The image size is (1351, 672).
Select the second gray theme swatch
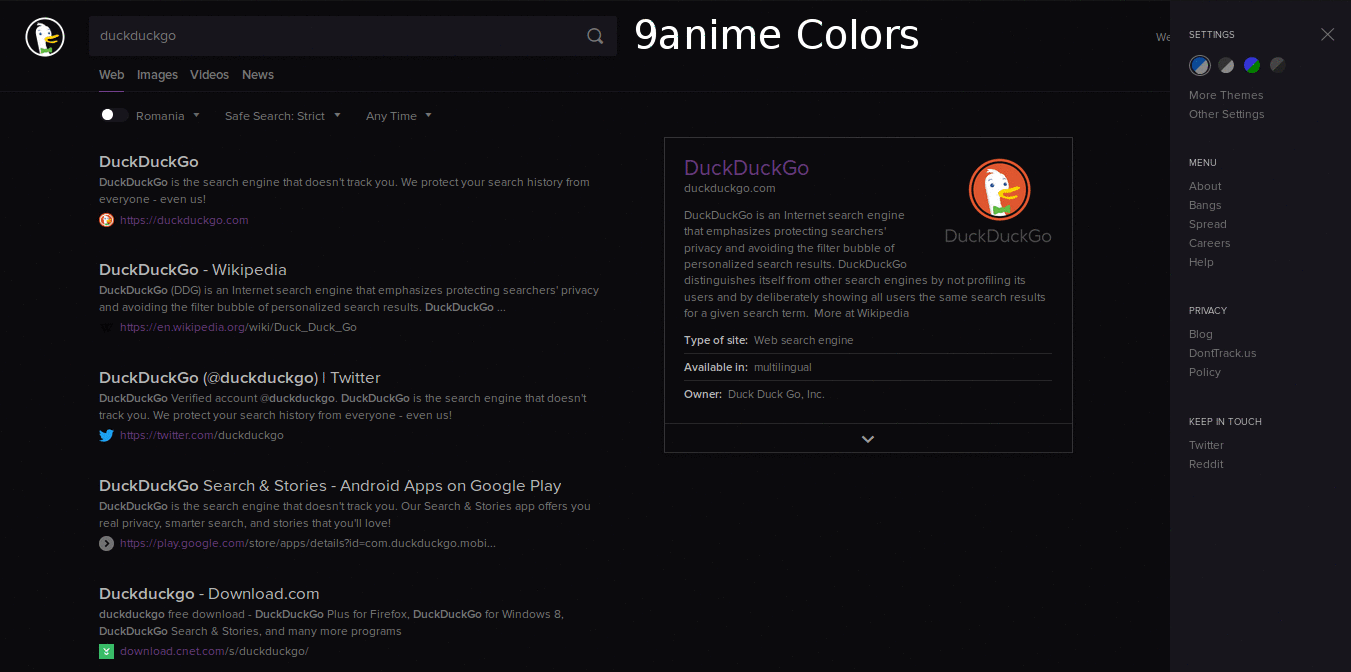[x=1226, y=65]
